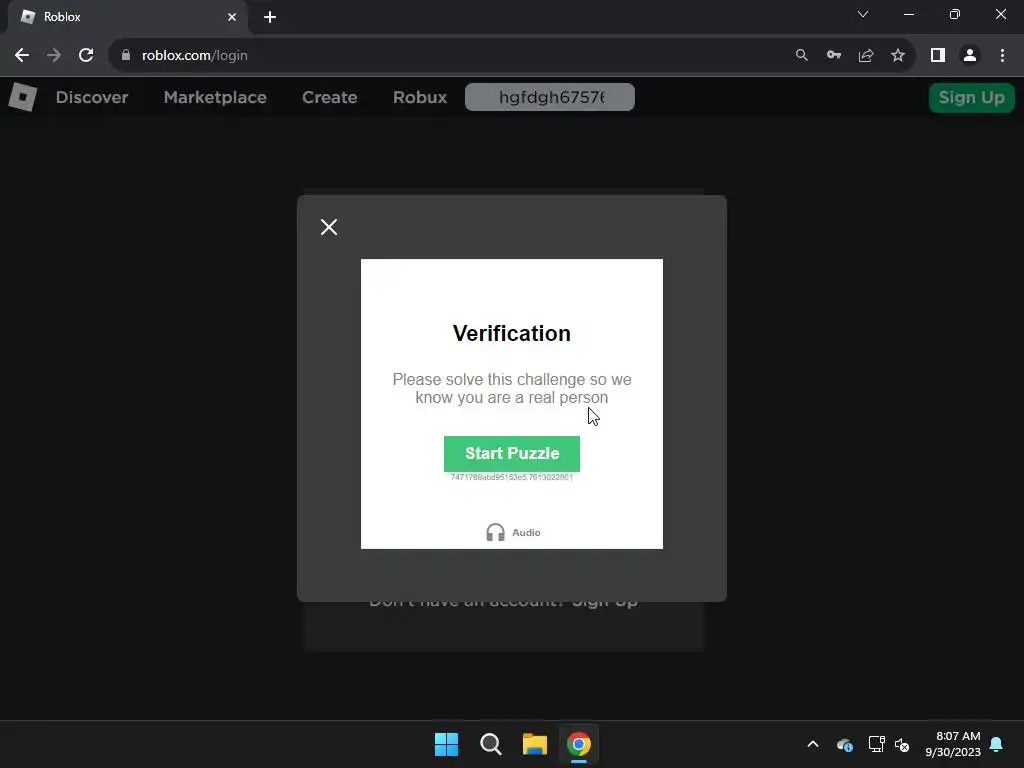Screen dimensions: 1024x768
Task: Open the saved passwords key icon
Action: [833, 56]
